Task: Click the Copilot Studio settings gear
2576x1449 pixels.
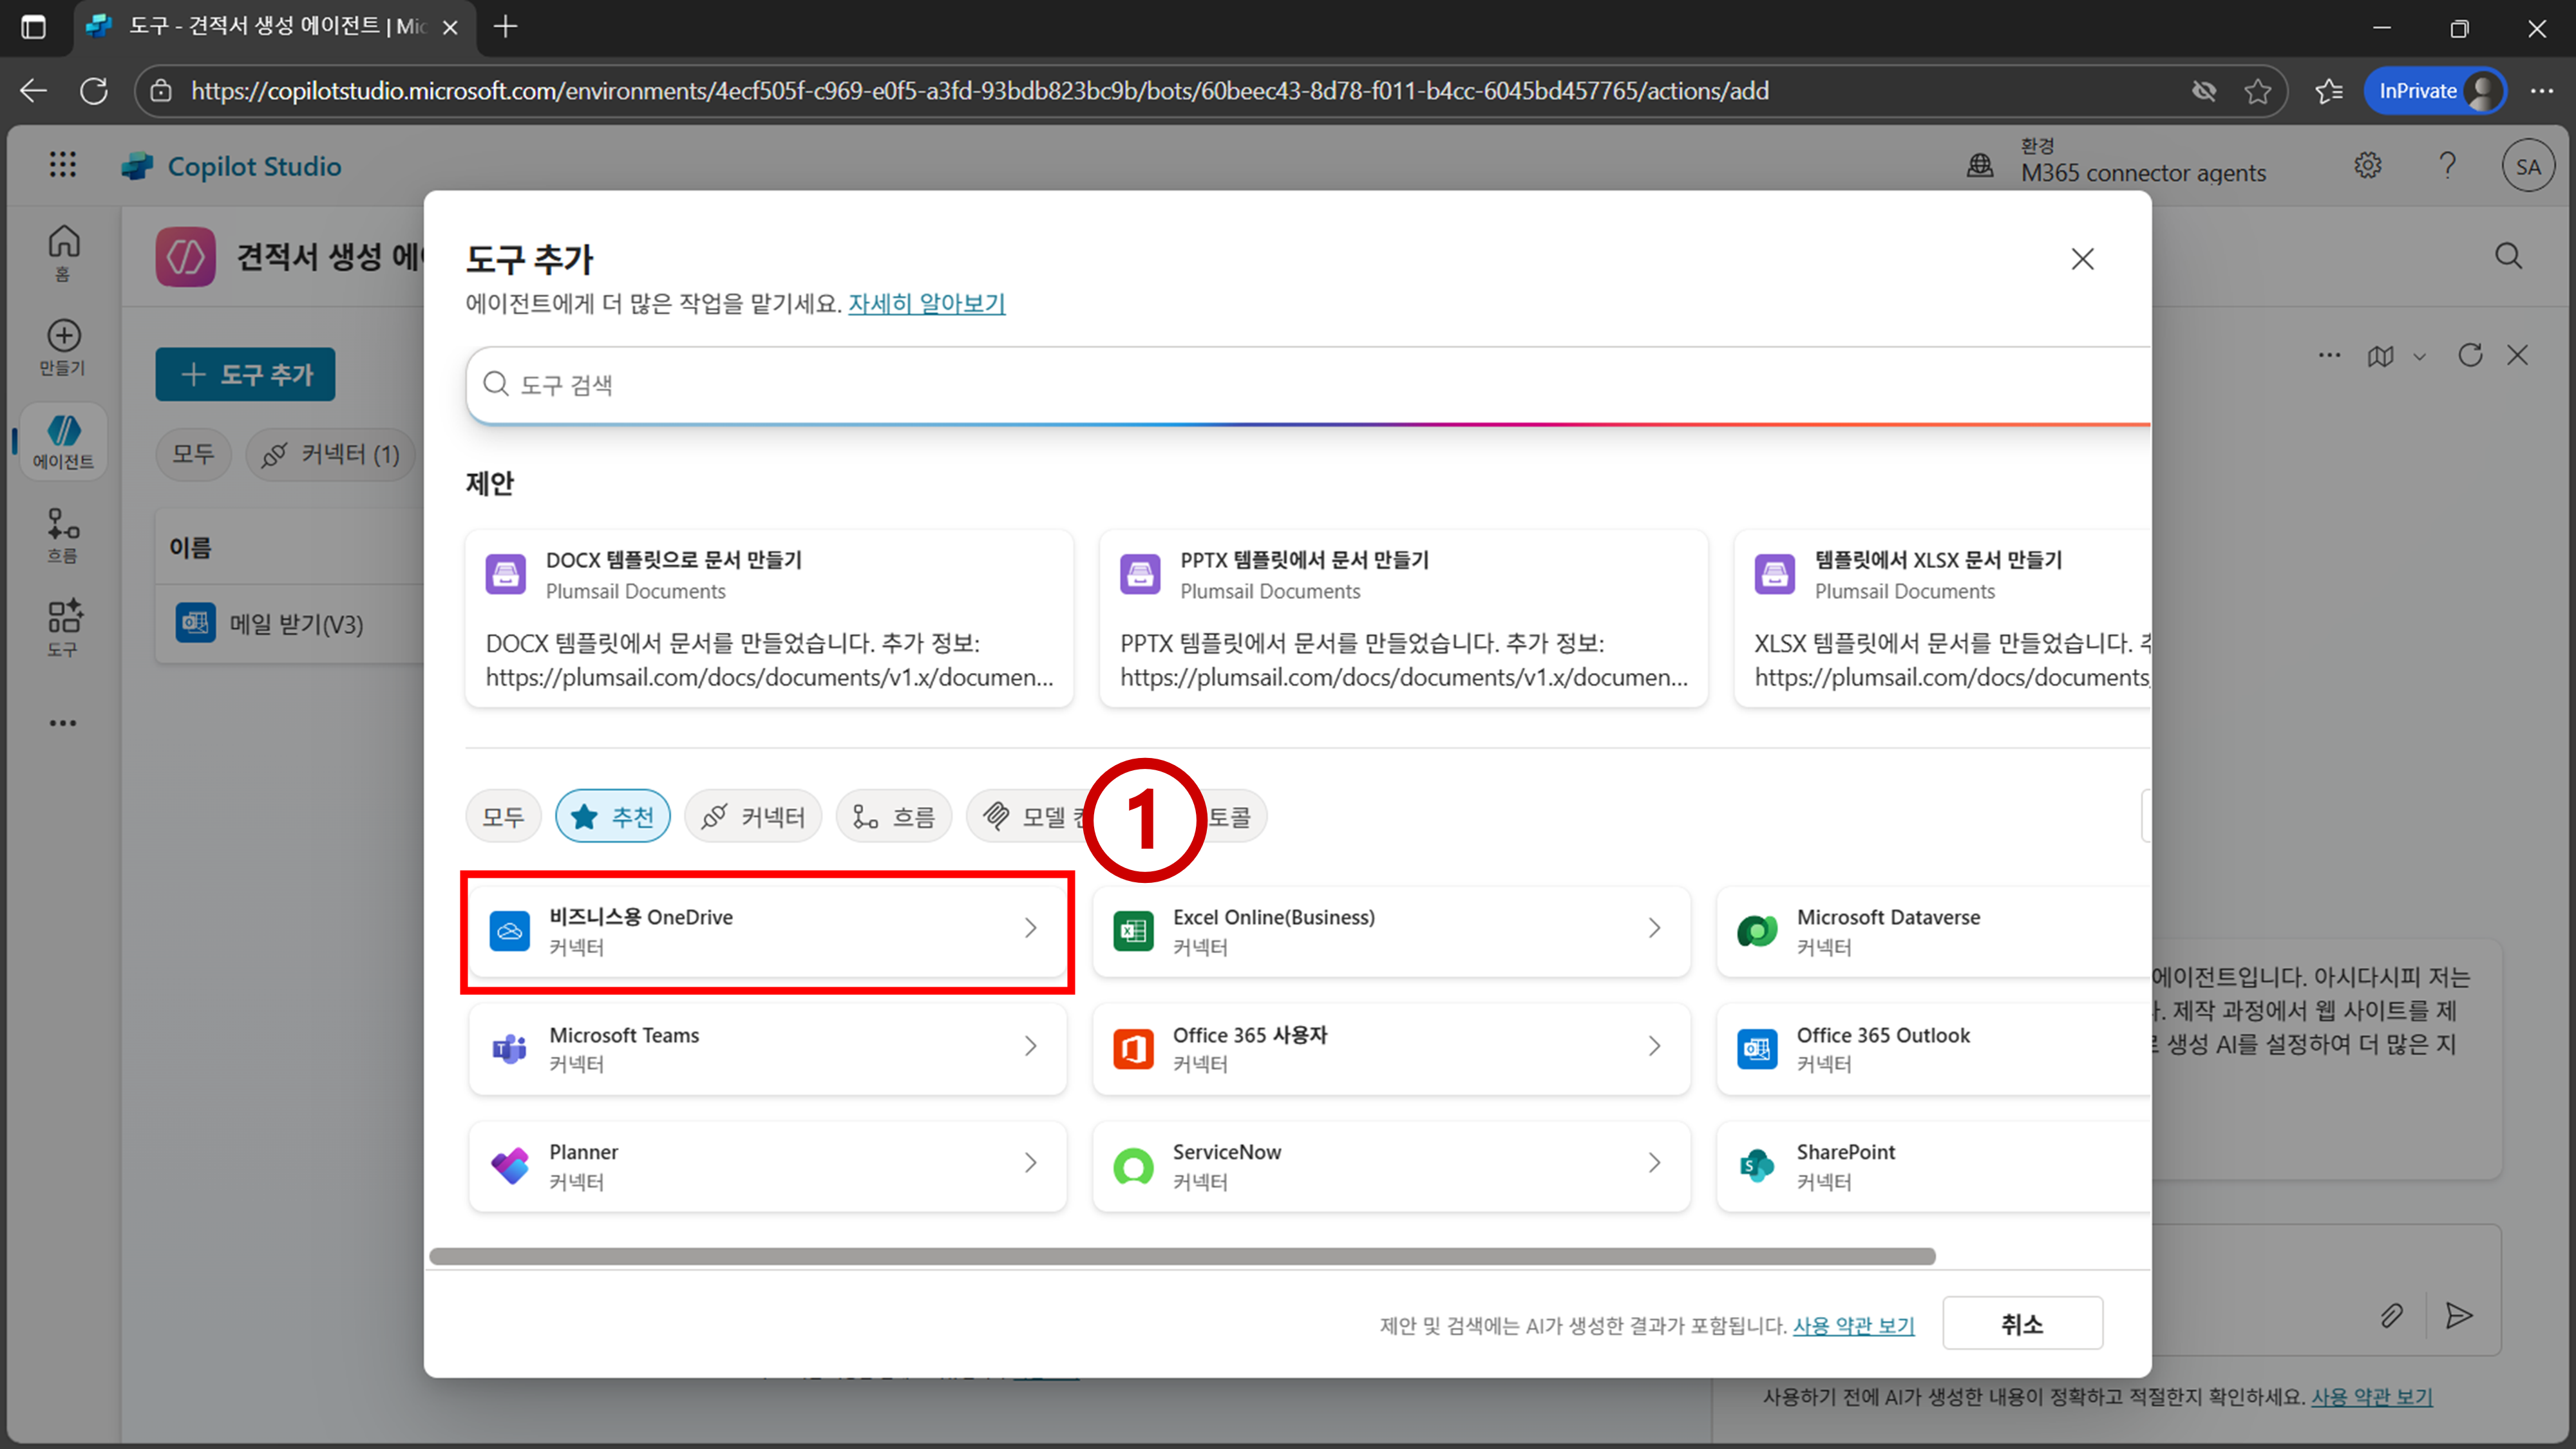Action: pos(2367,165)
